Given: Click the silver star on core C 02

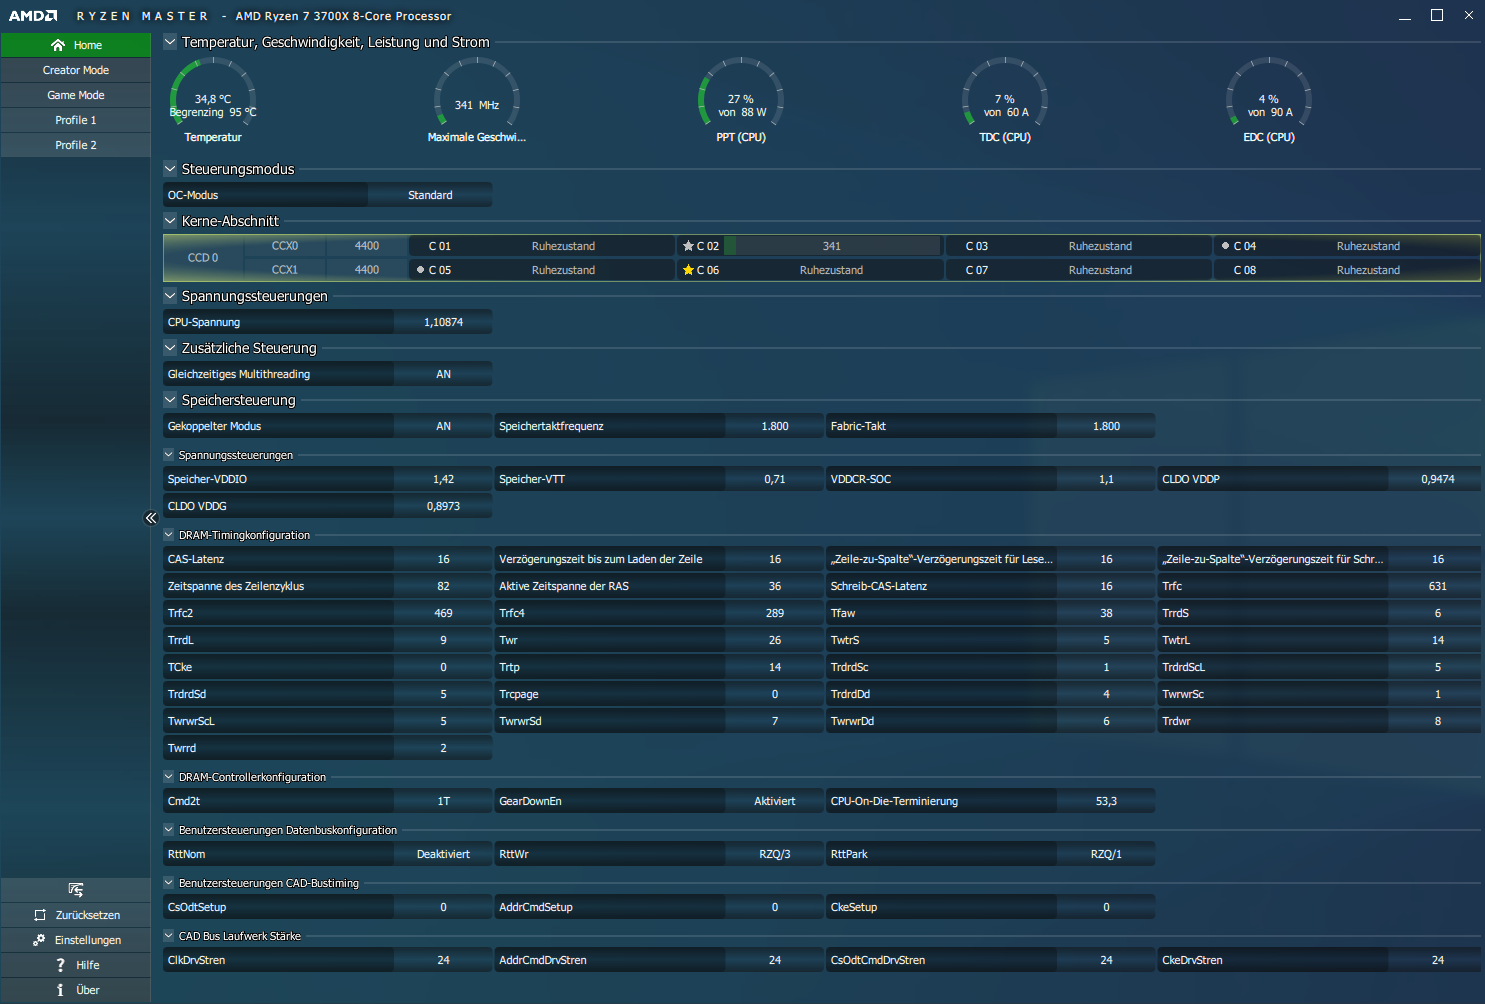Looking at the screenshot, I should click(x=688, y=246).
